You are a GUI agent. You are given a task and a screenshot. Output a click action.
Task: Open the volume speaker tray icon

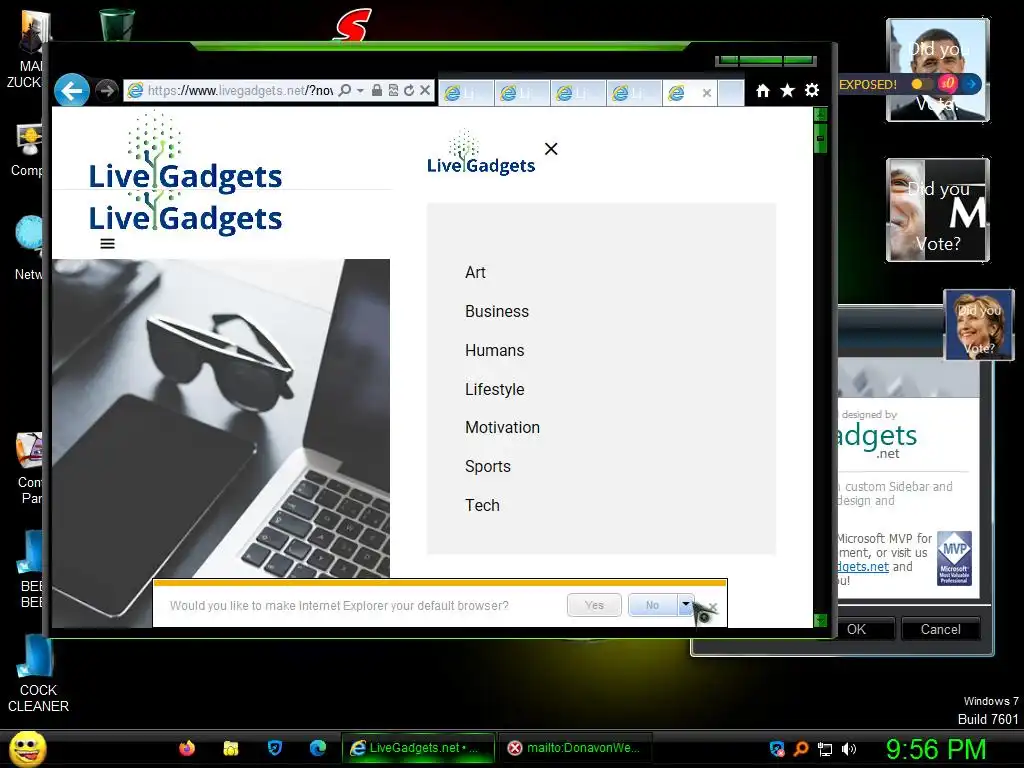click(x=849, y=749)
